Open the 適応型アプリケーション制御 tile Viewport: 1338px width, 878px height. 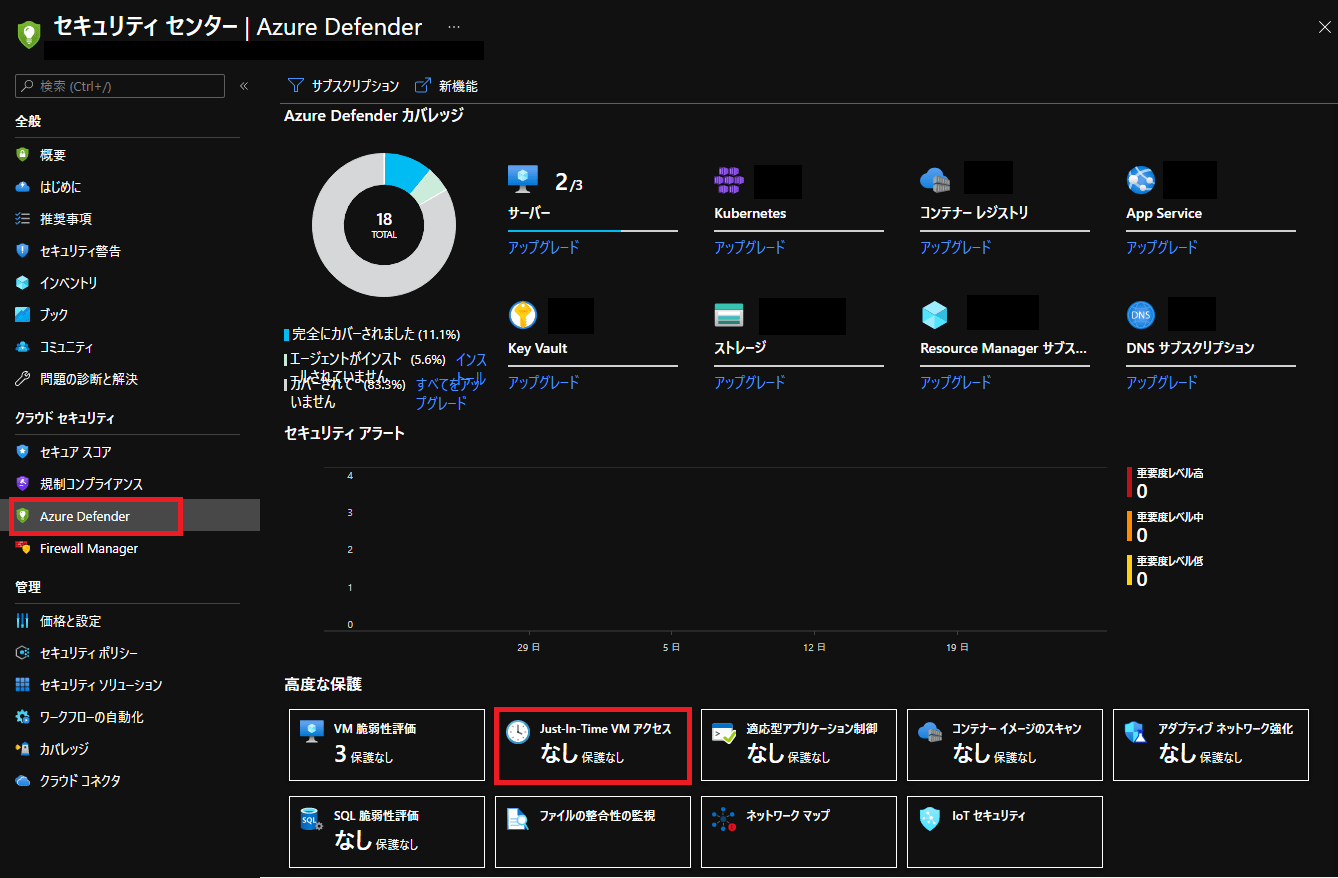point(799,744)
